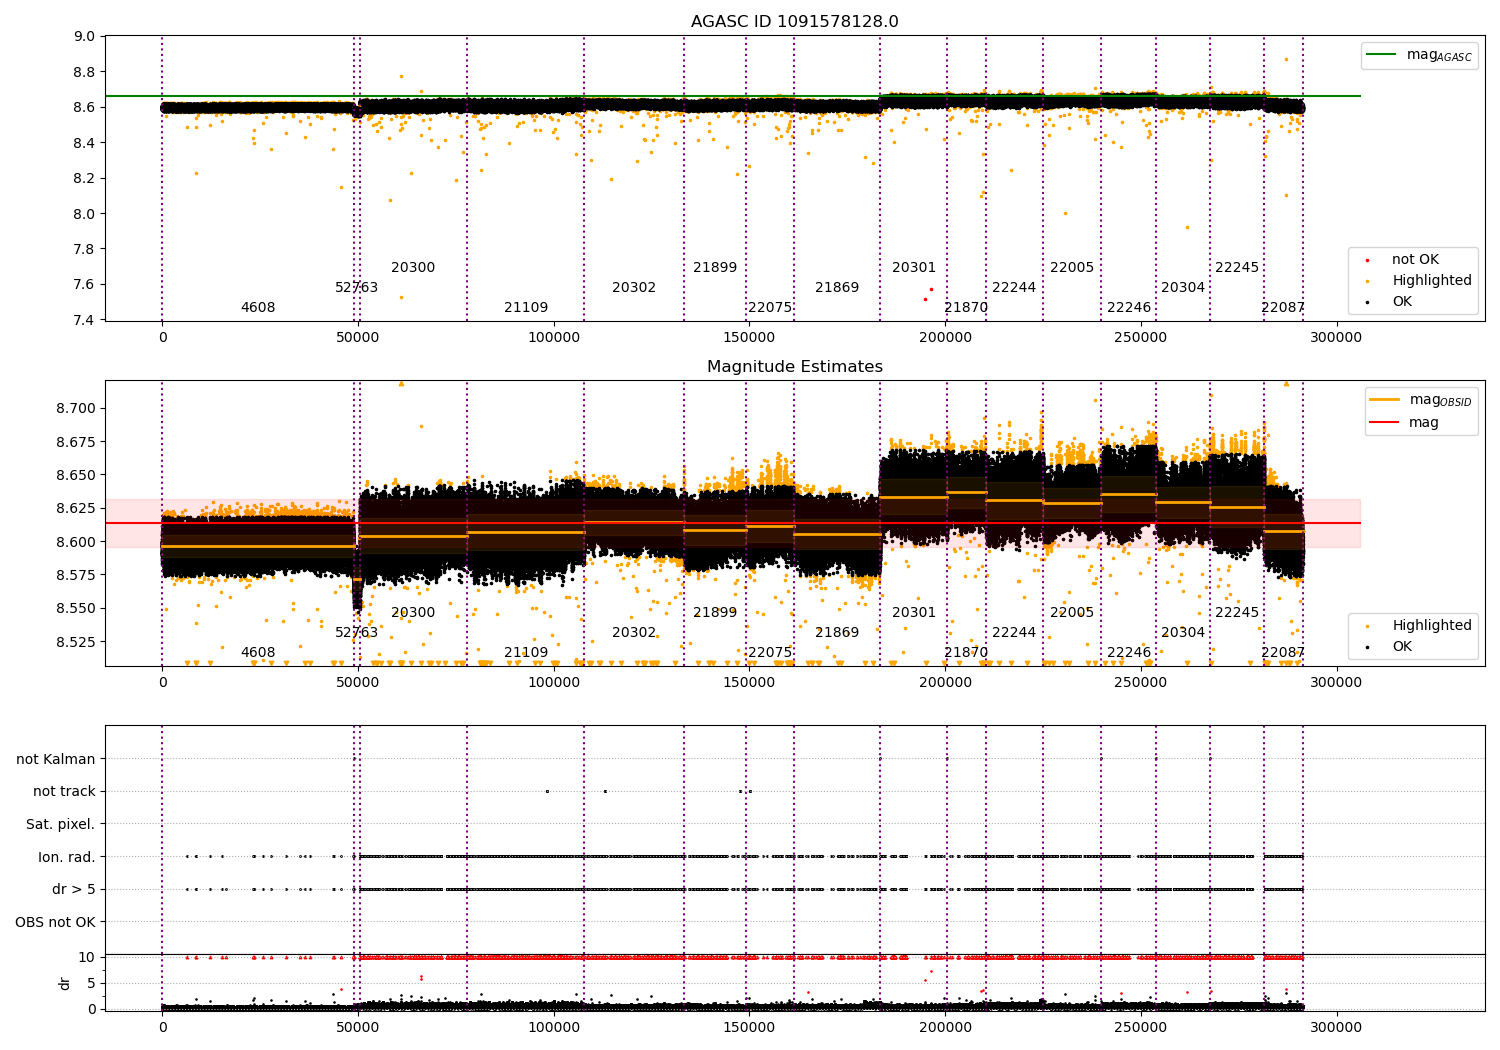Viewport: 1500px width, 1050px height.
Task: Click OBSID label 22245 in AGASC ID plot
Action: coord(1237,268)
